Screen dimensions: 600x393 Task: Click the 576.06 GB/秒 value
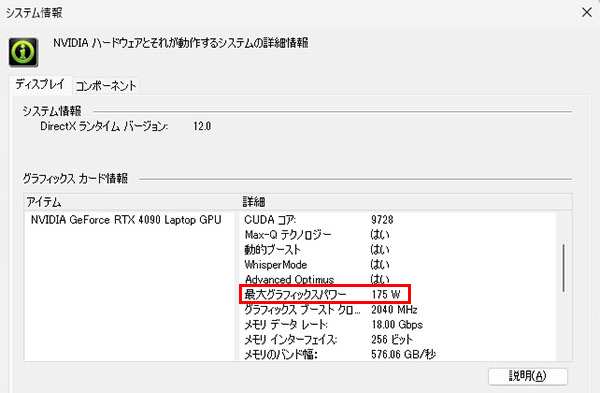click(403, 354)
